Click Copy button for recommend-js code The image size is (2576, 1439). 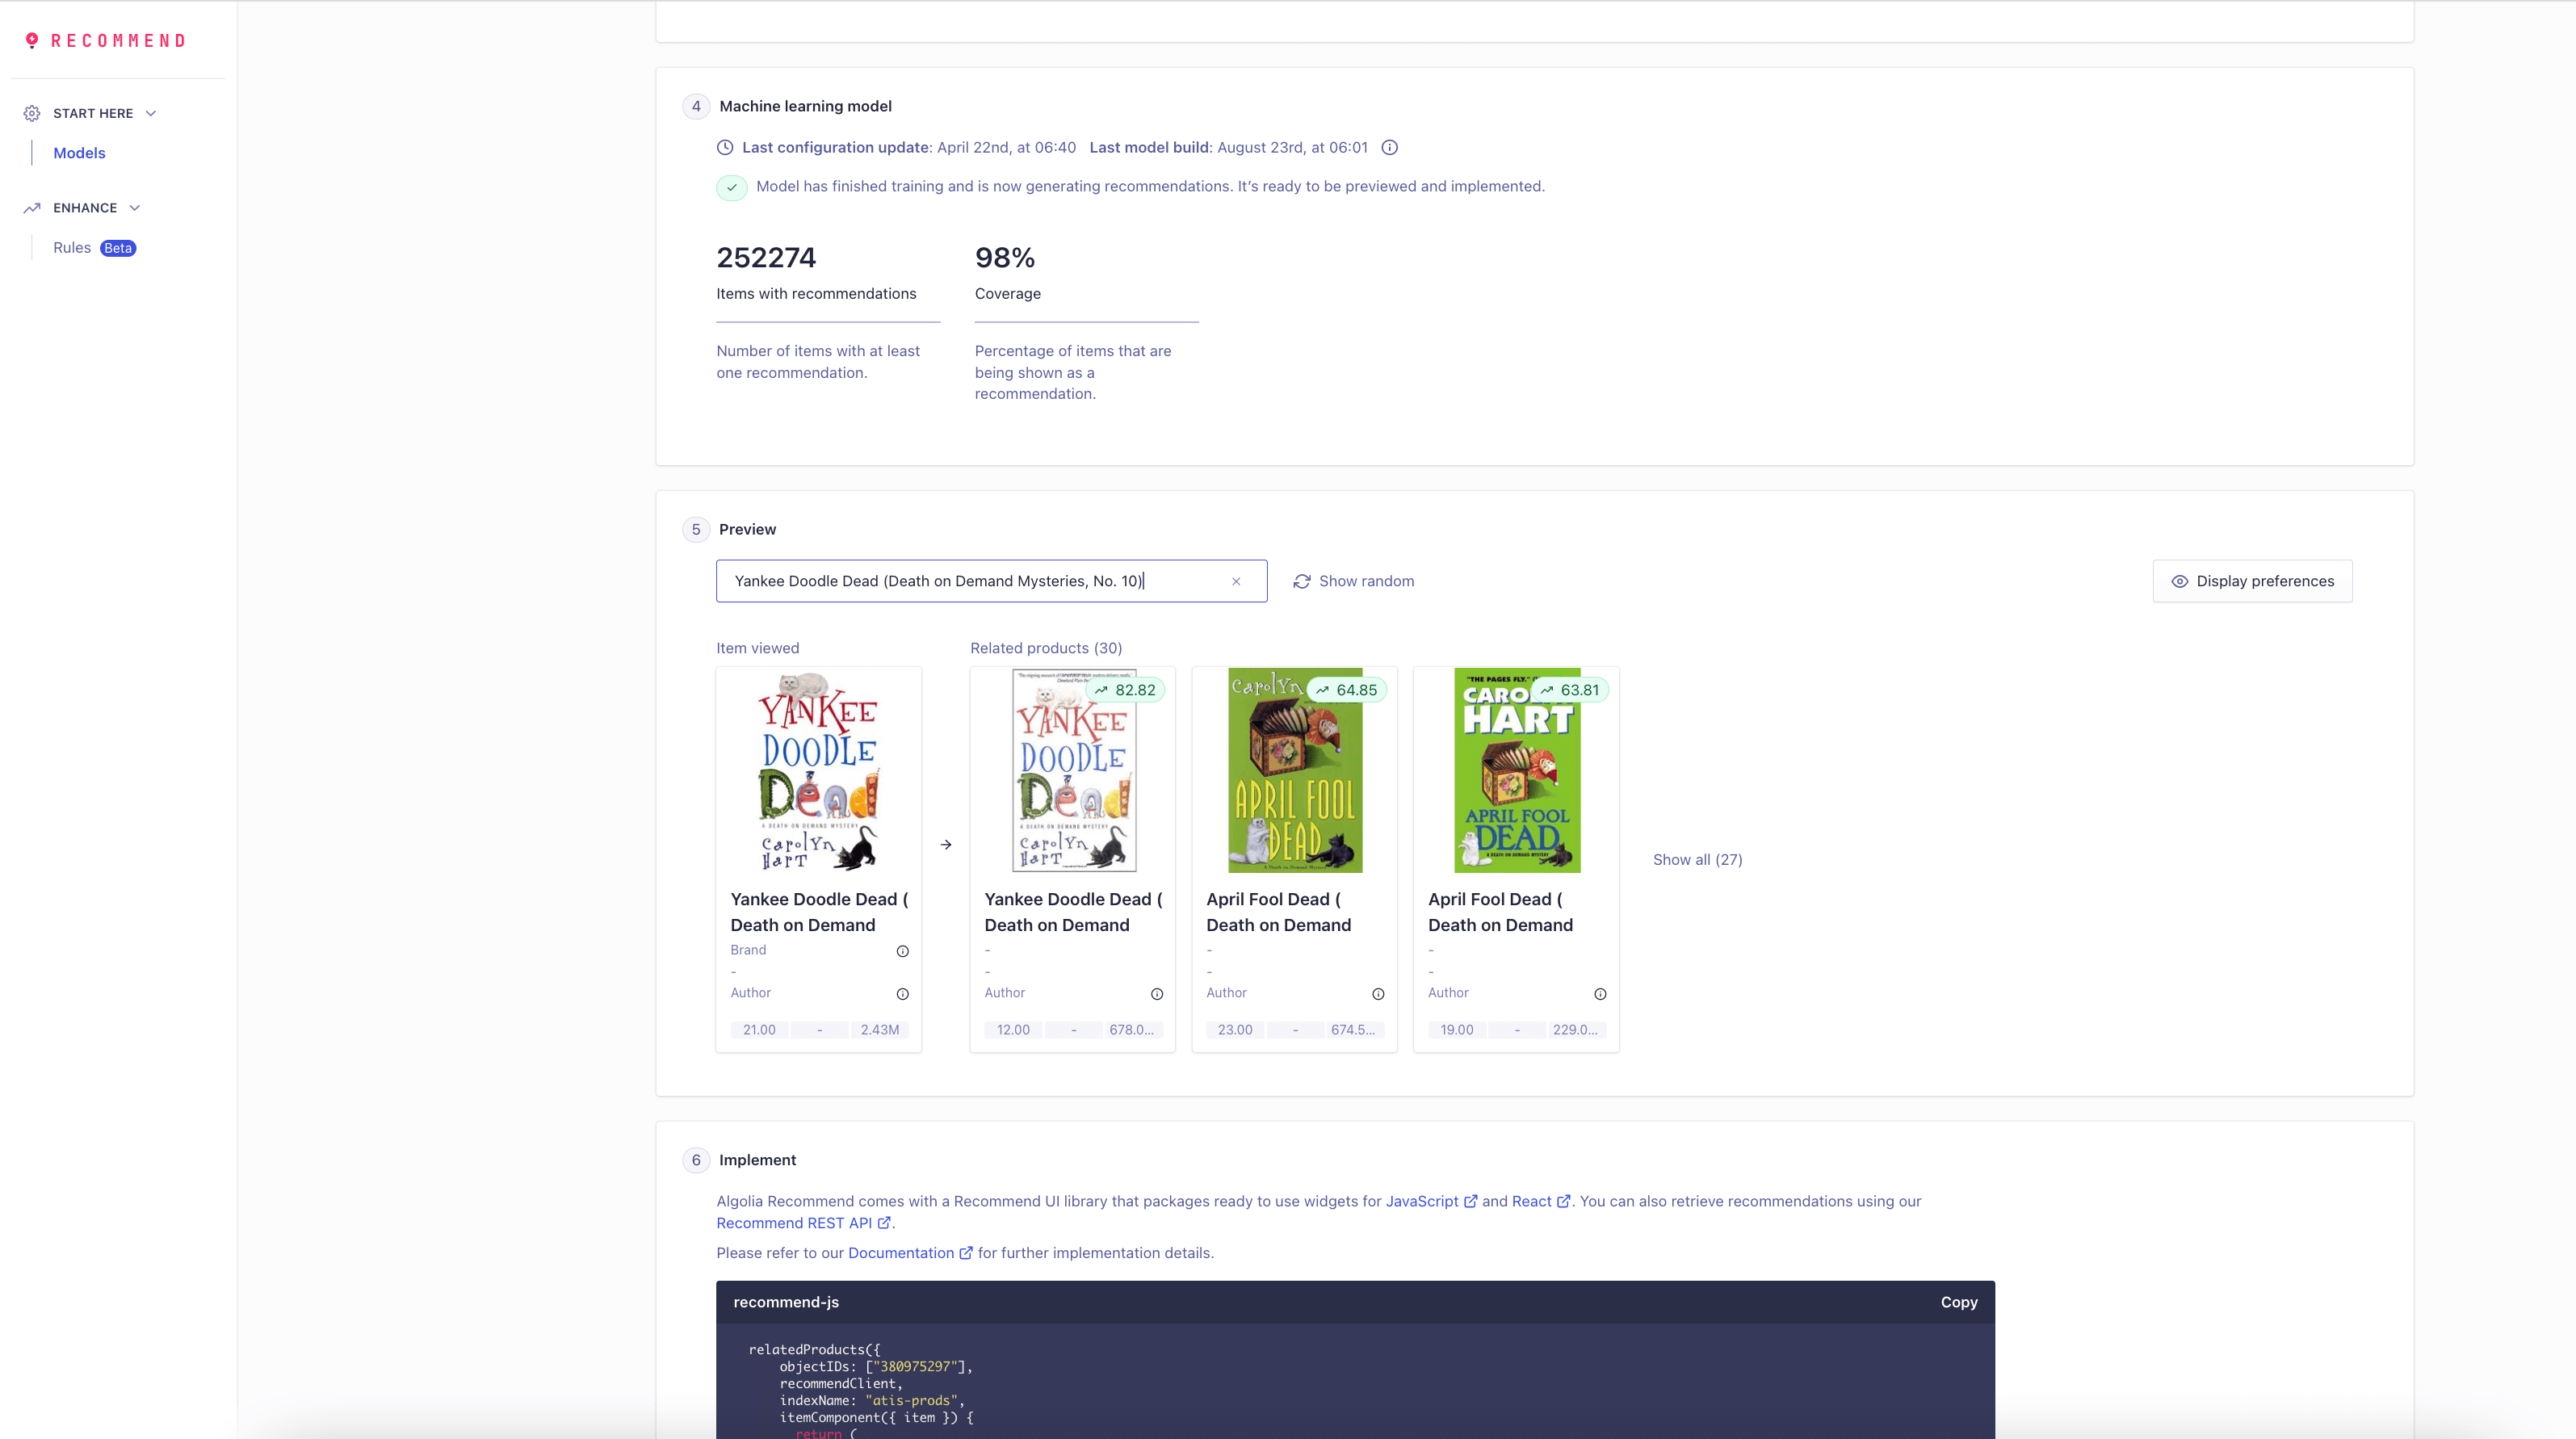point(1961,1301)
